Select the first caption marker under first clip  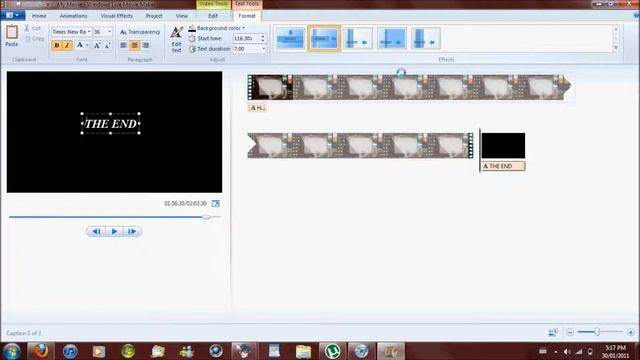(x=257, y=108)
